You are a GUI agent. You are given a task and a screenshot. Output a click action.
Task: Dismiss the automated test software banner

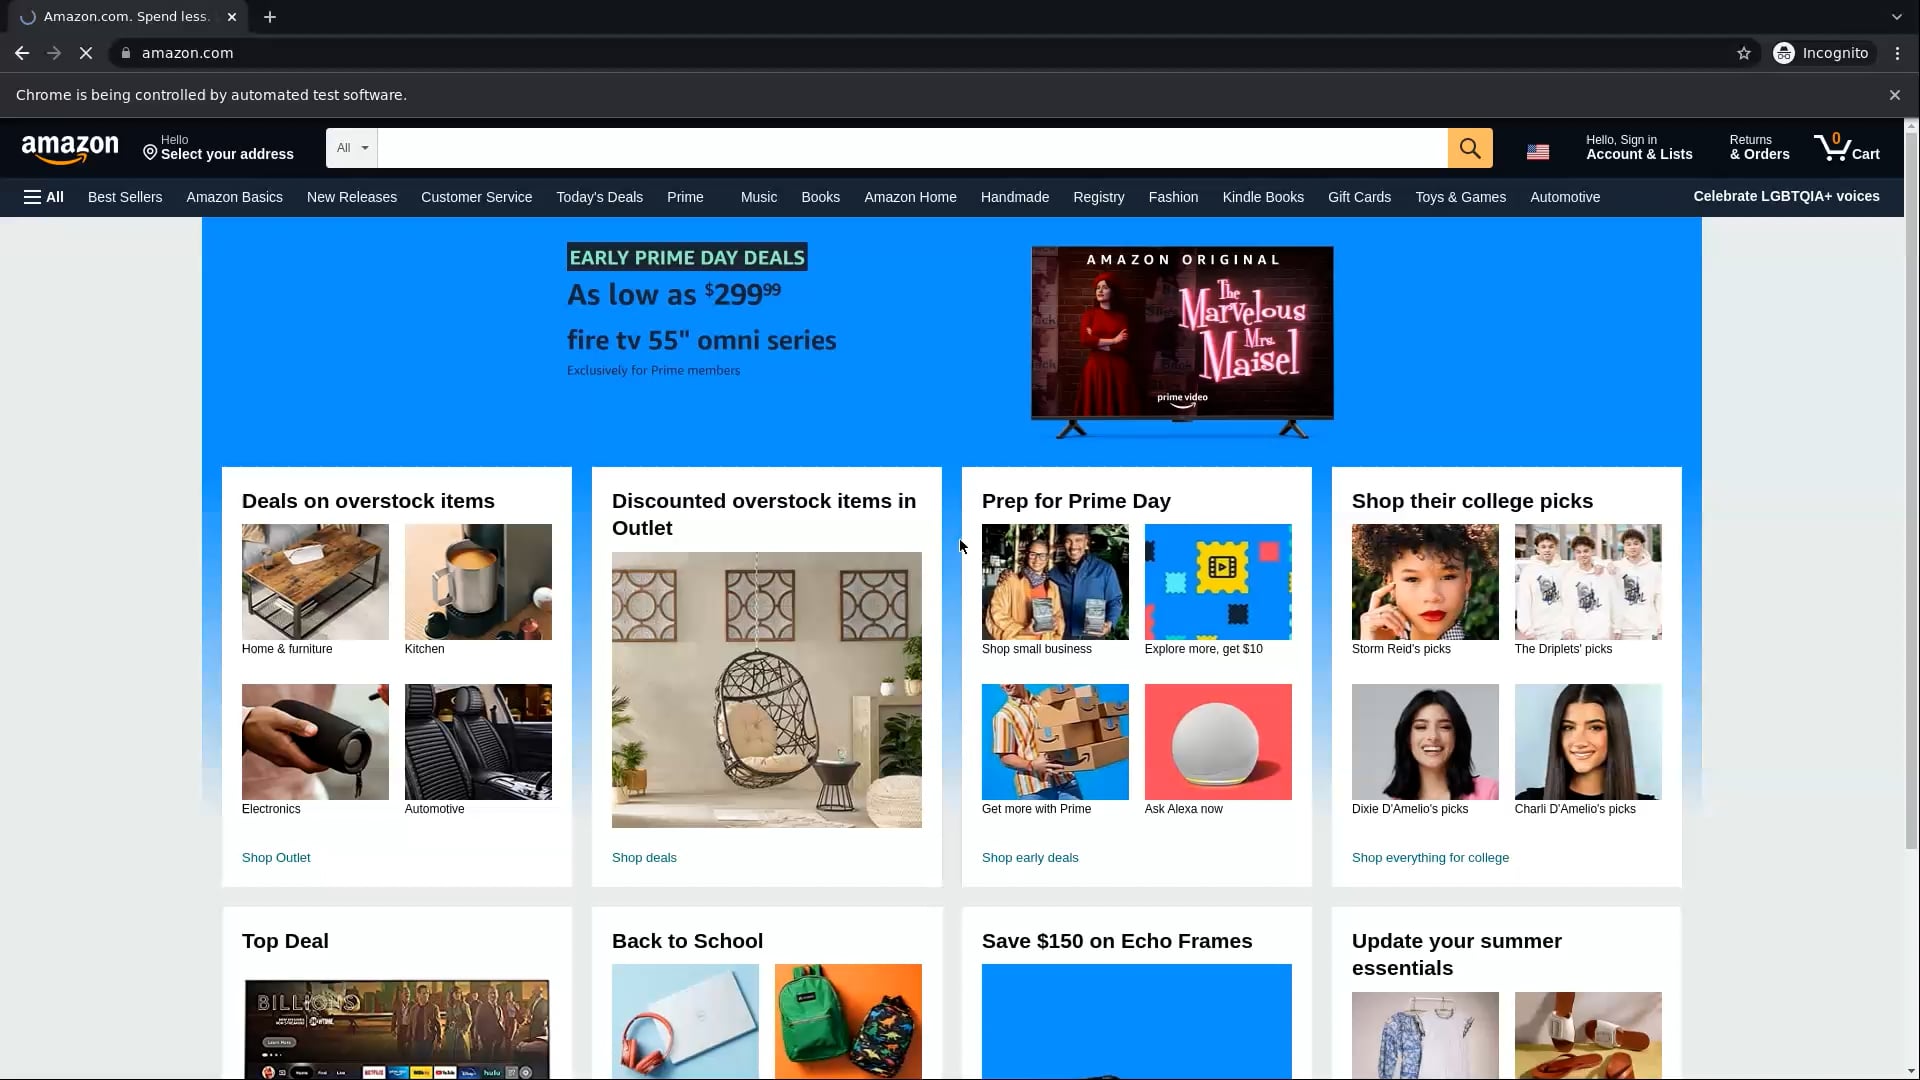[1894, 95]
